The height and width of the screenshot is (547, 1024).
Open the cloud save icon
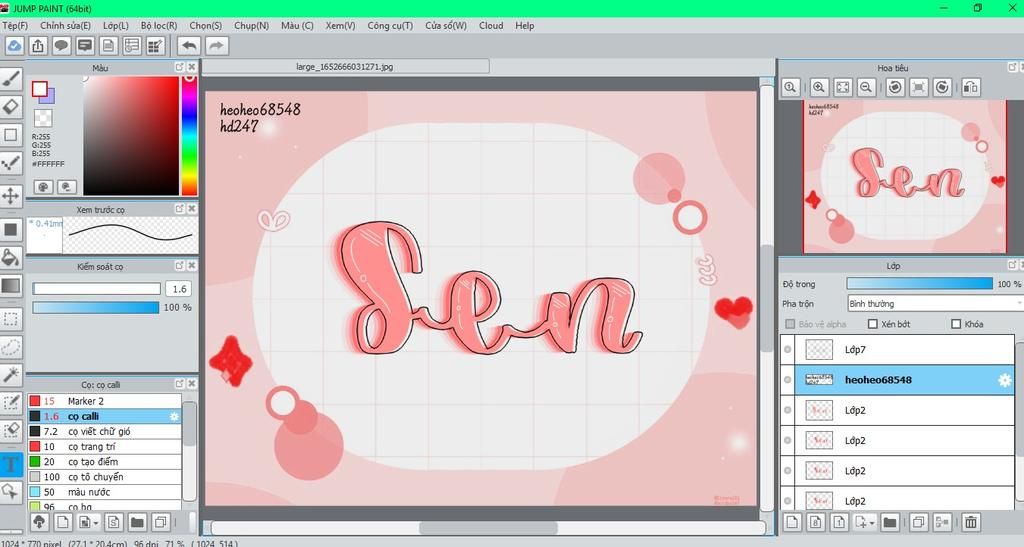point(14,45)
